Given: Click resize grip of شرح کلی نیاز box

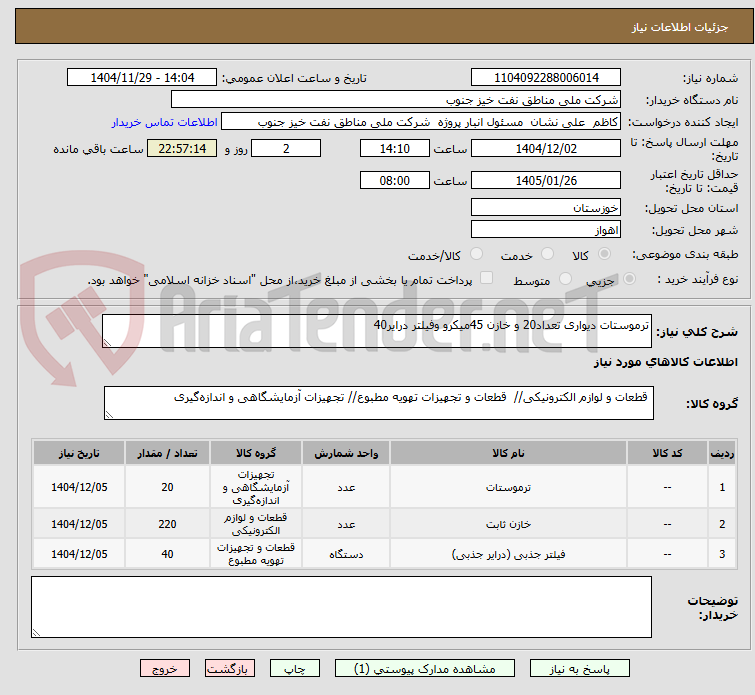Looking at the screenshot, I should pyautogui.click(x=107, y=342).
